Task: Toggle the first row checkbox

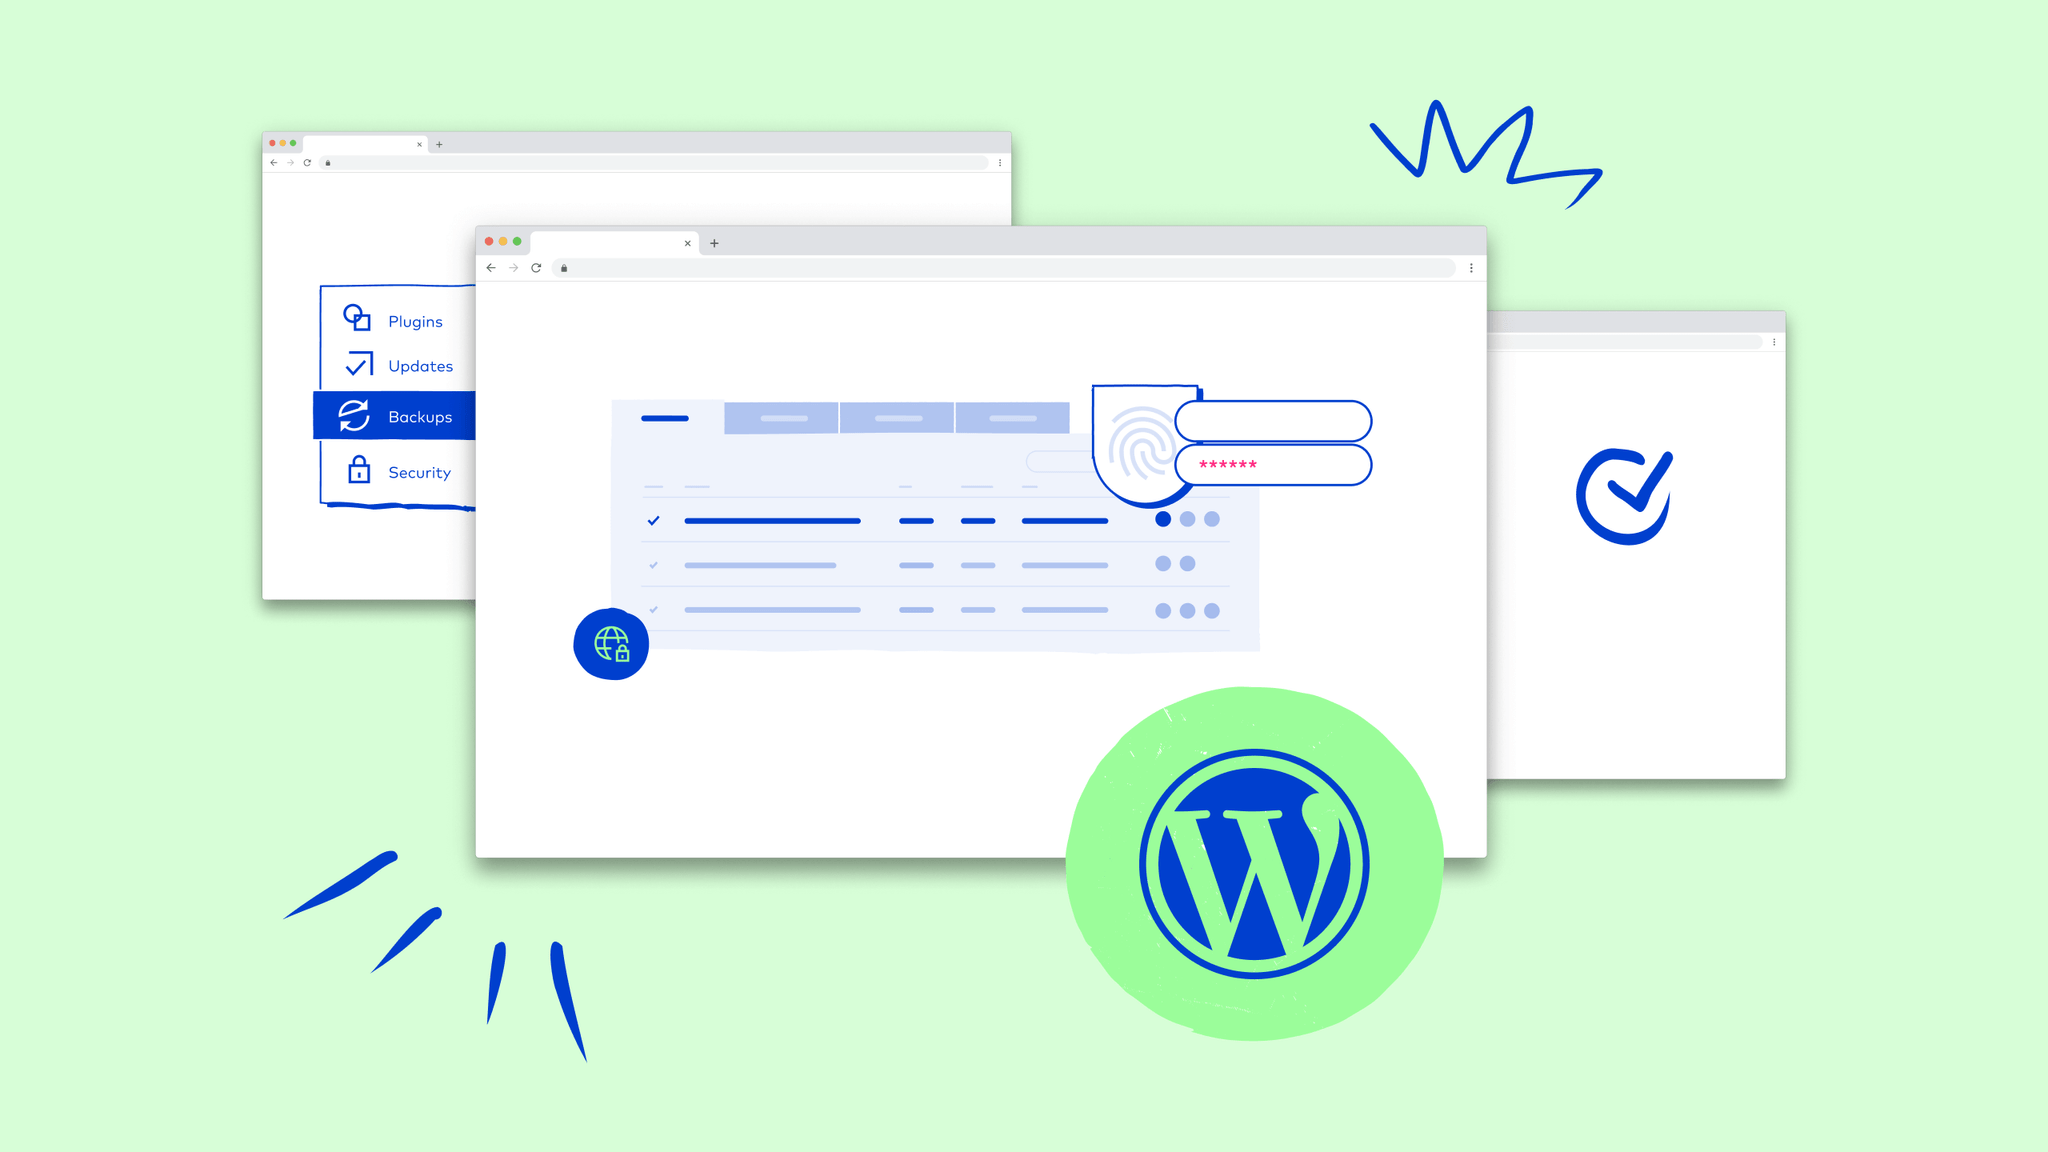Action: pos(651,518)
